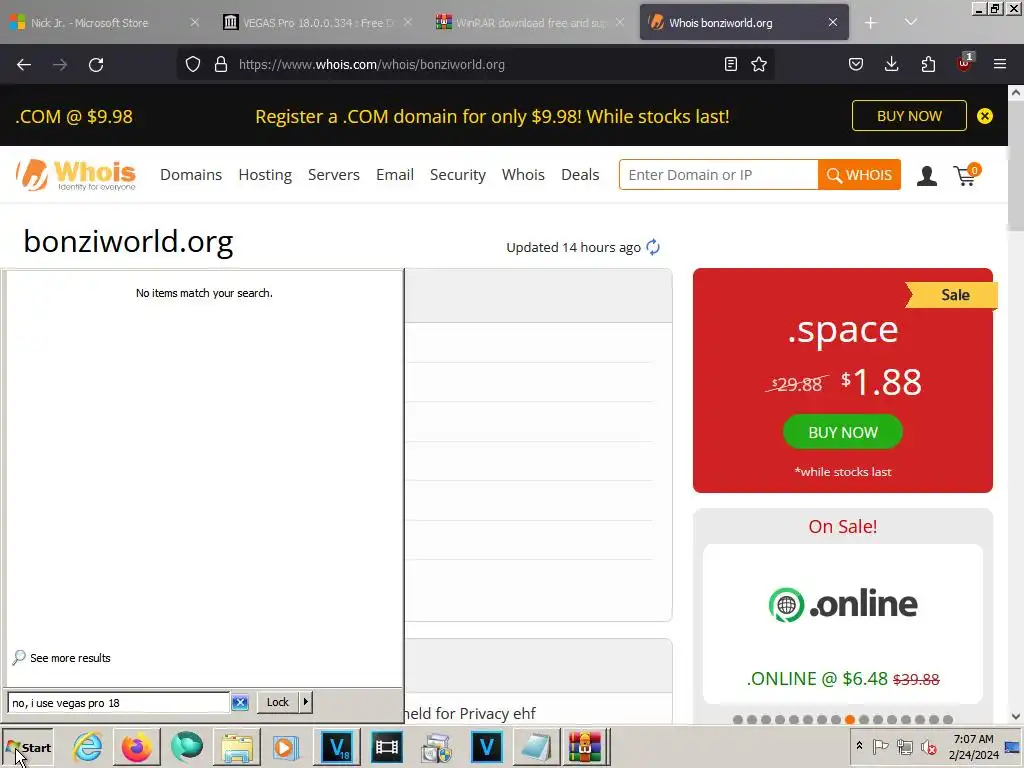Click the BUY NOW banner button
The image size is (1024, 768).
tap(909, 116)
